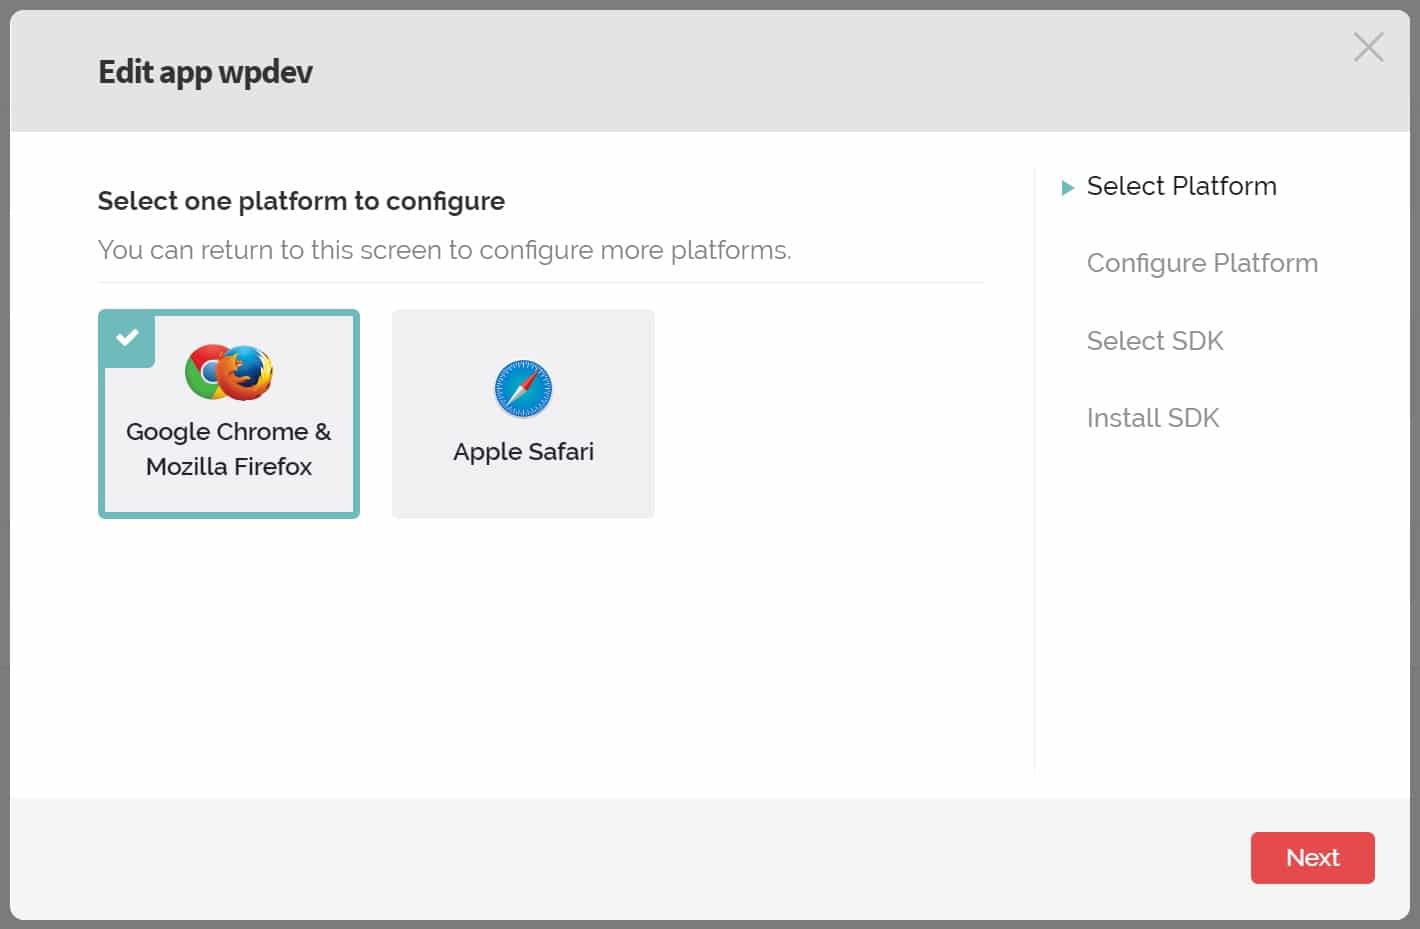Click the Google Chrome icon on the platform card
The image size is (1420, 929).
(x=210, y=372)
